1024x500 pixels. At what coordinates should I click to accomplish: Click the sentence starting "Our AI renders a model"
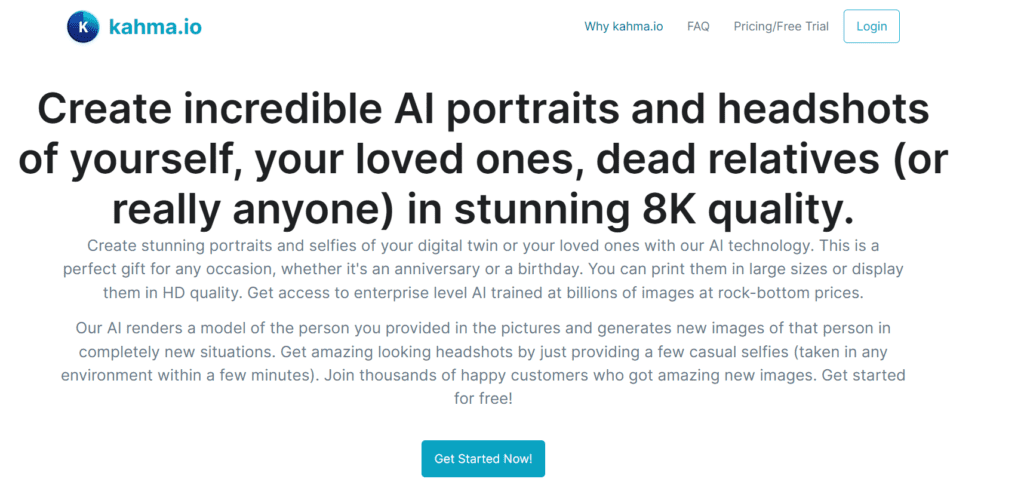point(180,328)
